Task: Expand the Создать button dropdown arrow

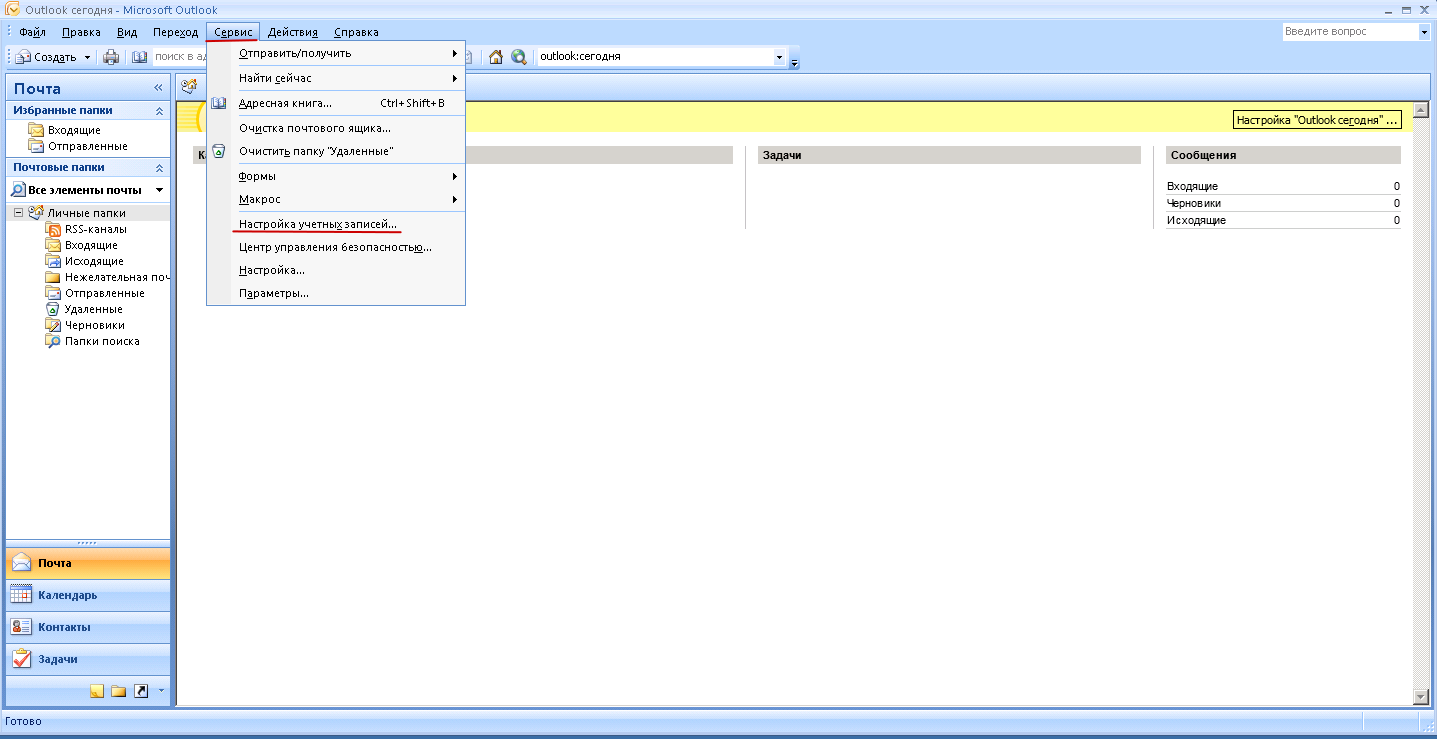Action: point(87,57)
